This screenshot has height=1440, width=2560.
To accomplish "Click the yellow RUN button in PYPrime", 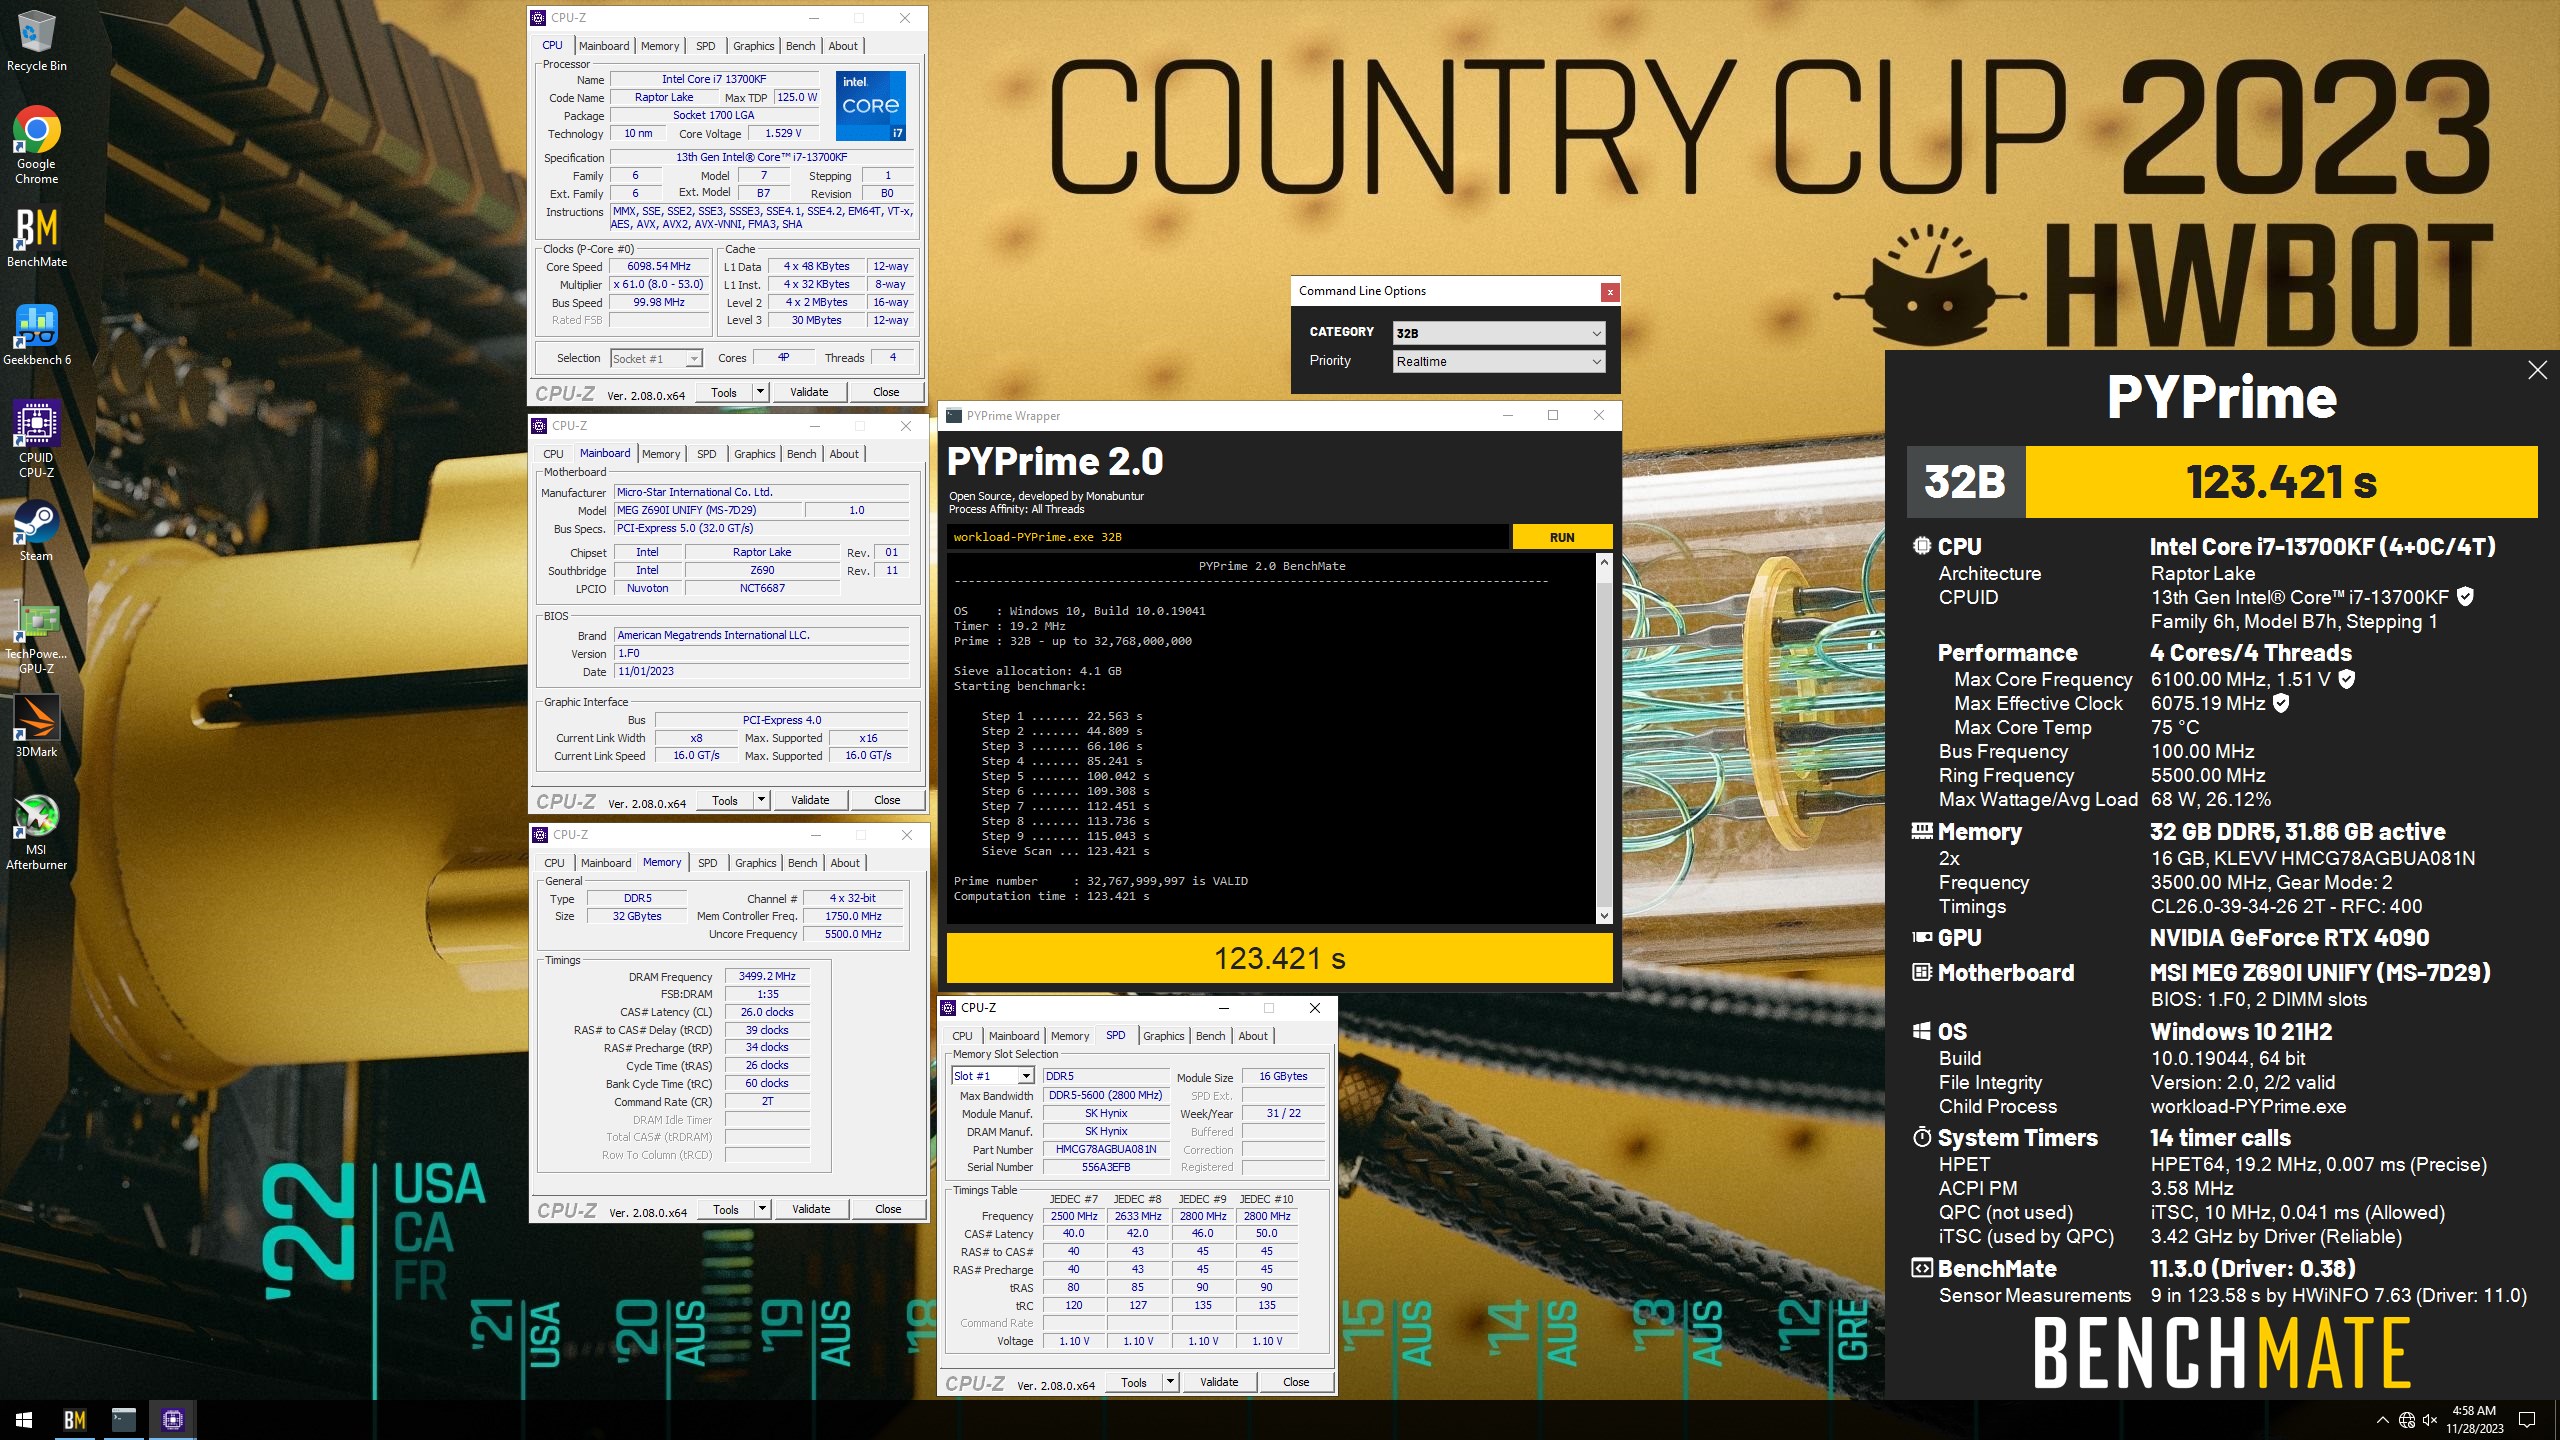I will [1562, 537].
